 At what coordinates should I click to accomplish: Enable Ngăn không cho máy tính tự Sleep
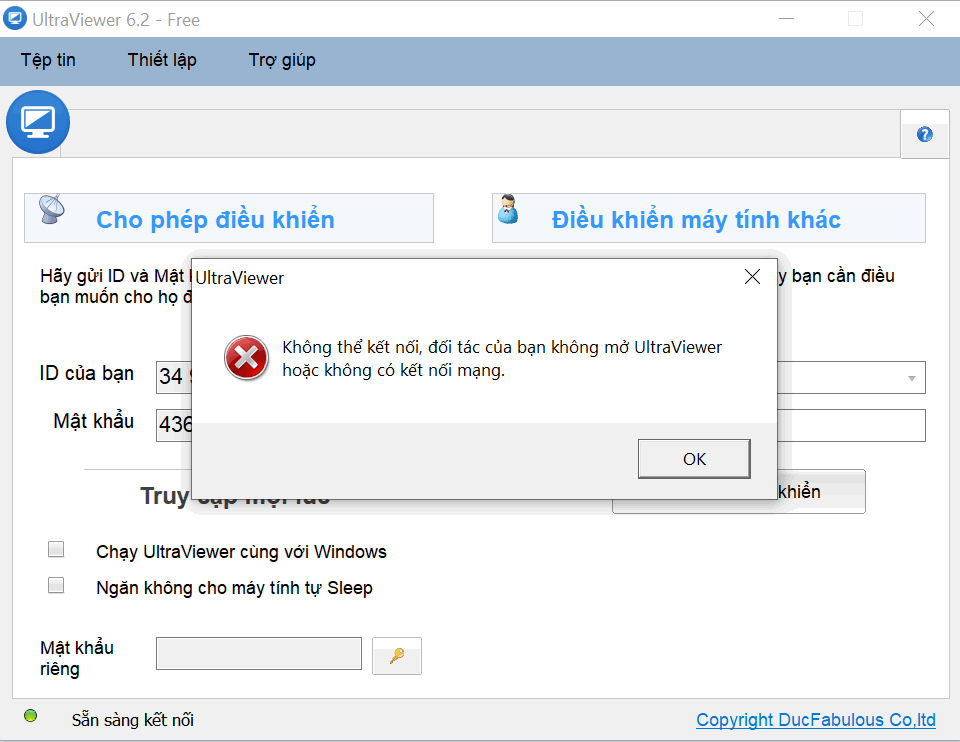coord(56,585)
